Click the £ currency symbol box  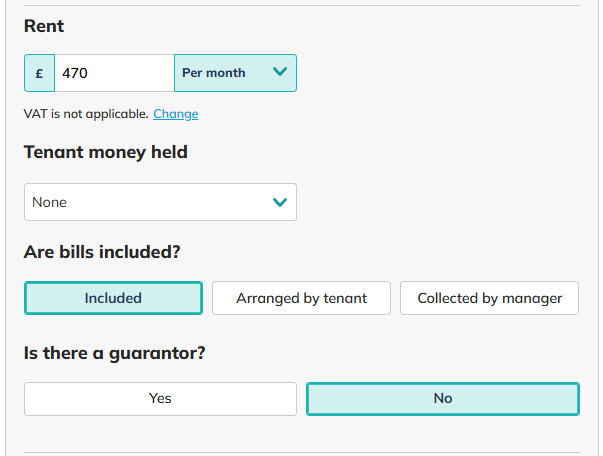[x=39, y=73]
